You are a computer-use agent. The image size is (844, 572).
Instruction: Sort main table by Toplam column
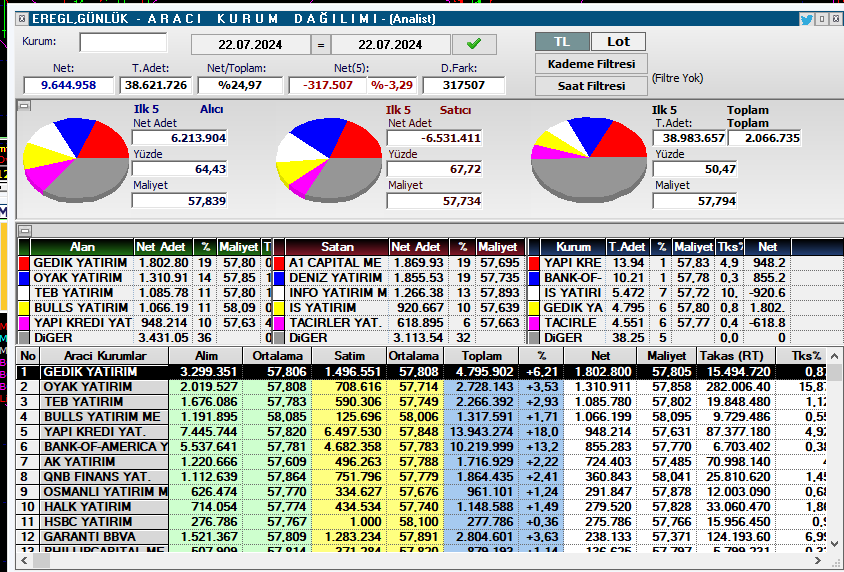click(481, 356)
